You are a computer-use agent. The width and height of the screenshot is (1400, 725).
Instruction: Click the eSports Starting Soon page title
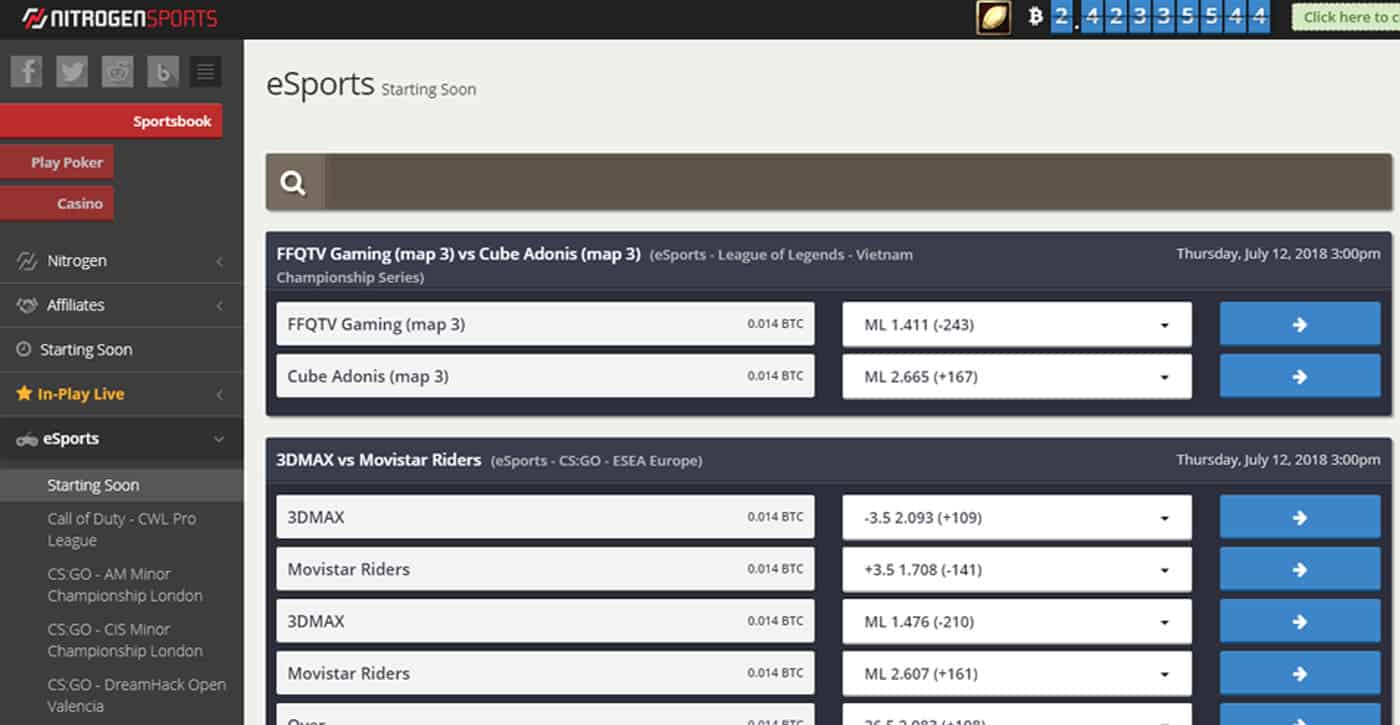point(371,85)
